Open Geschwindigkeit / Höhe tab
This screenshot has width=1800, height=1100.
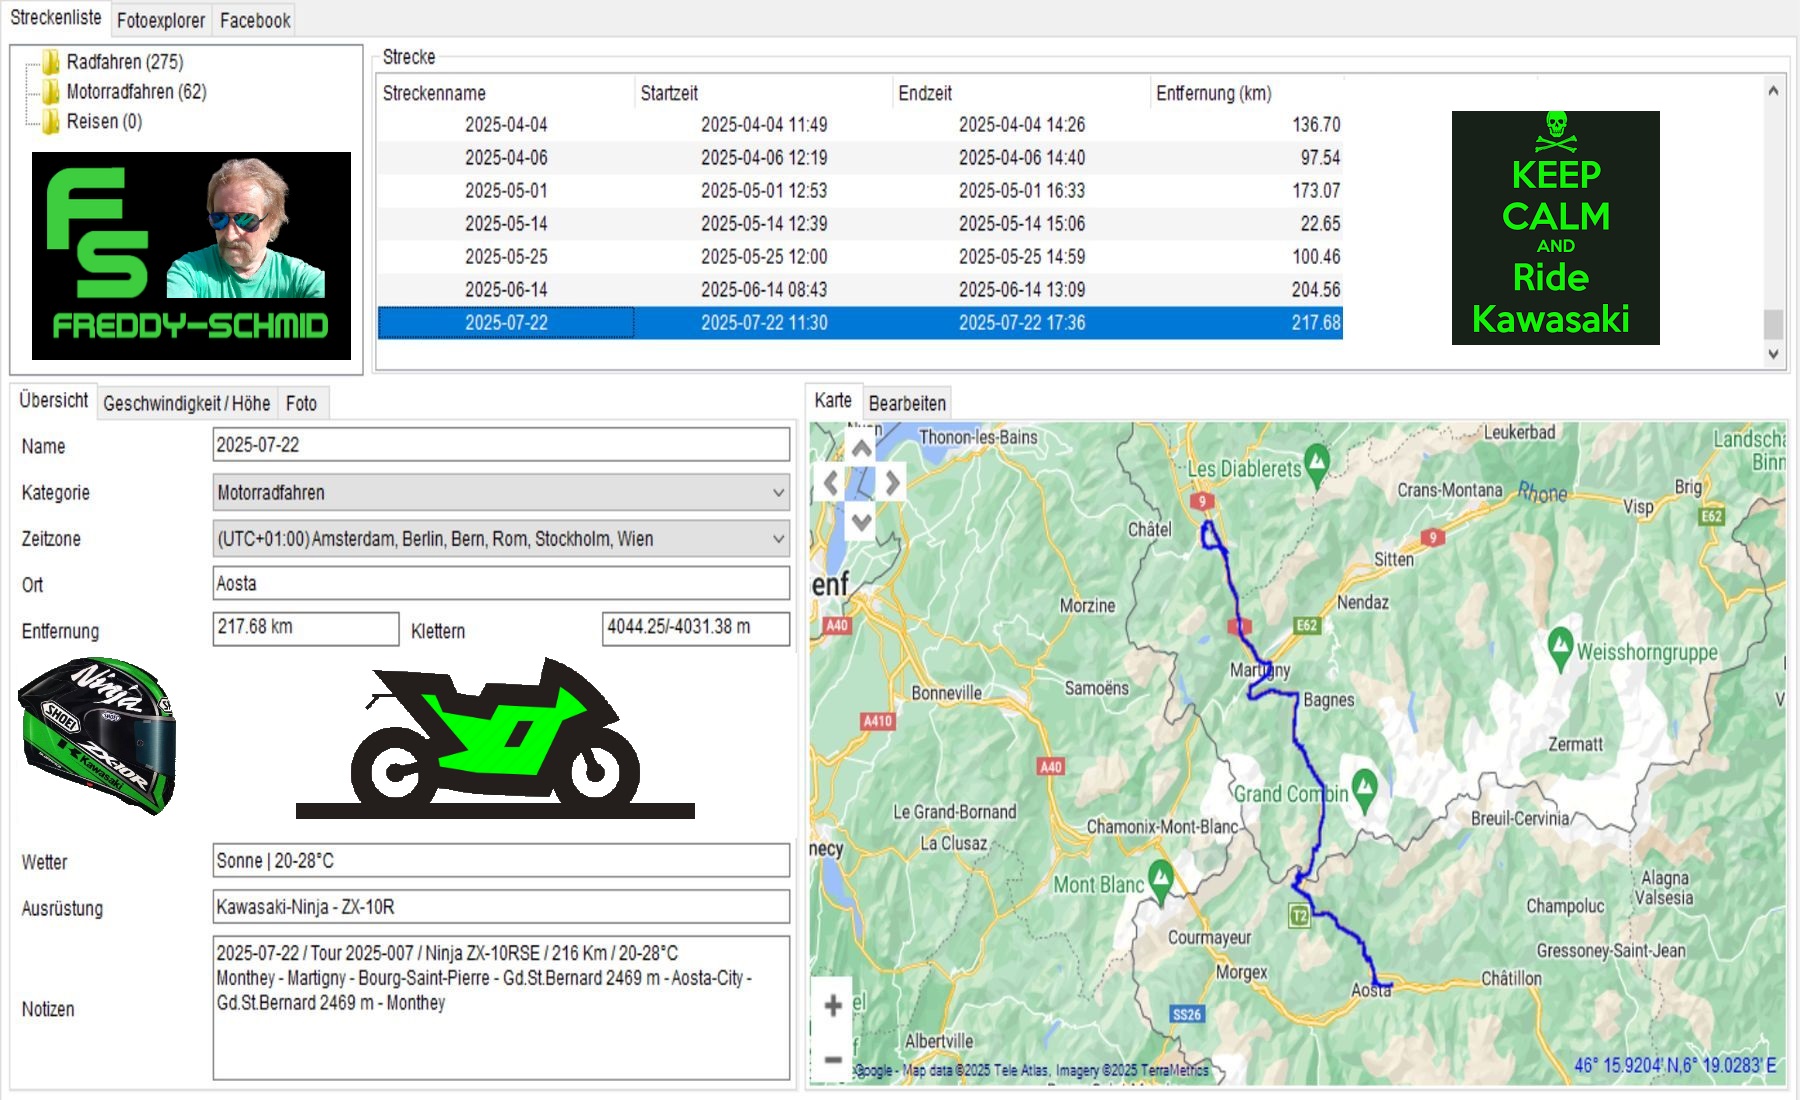(187, 403)
